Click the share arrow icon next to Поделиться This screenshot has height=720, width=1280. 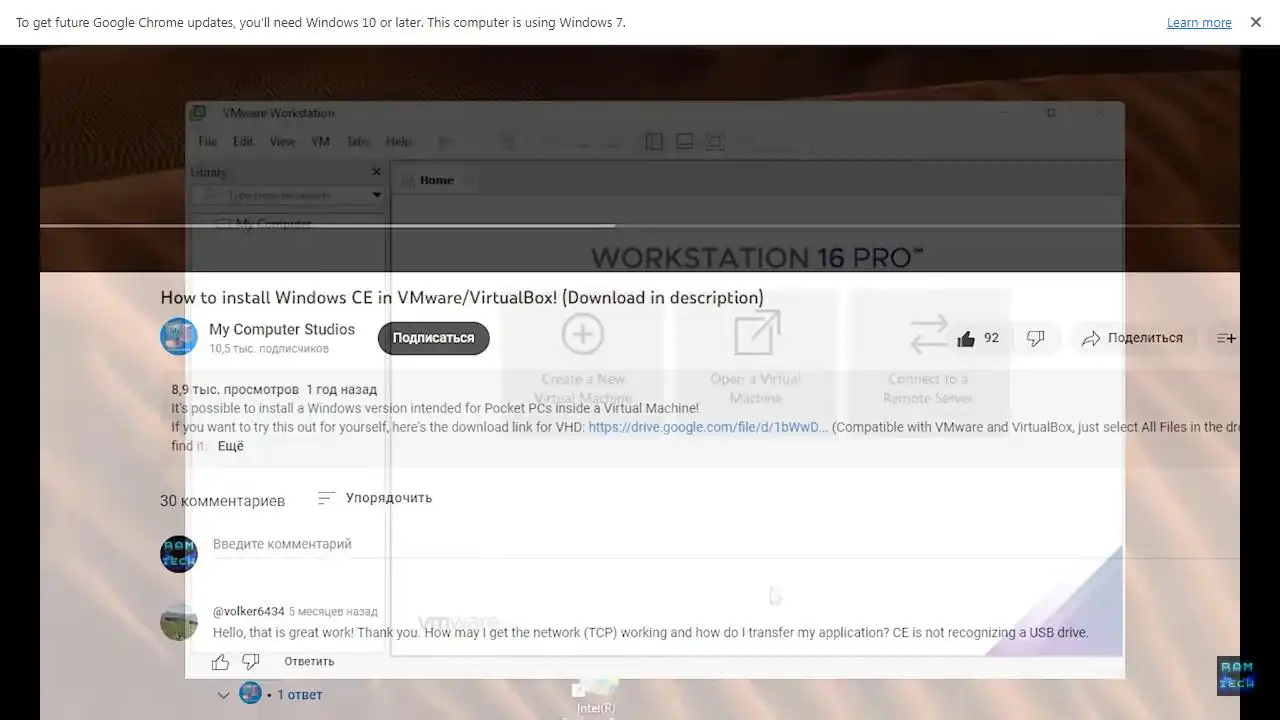[x=1091, y=338]
